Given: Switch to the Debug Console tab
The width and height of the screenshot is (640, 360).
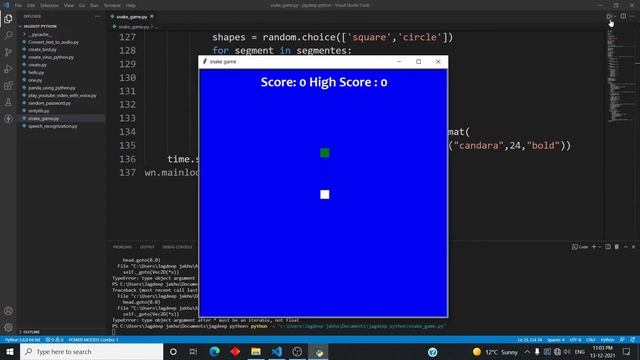Looking at the screenshot, I should coord(177,247).
